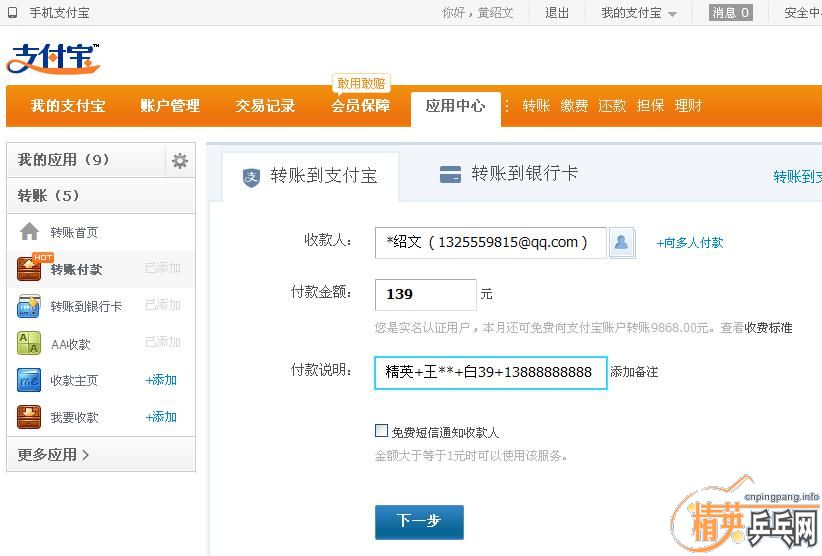The height and width of the screenshot is (556, 822).
Task: Click +添加 next to 我要收款
Action: (161, 417)
